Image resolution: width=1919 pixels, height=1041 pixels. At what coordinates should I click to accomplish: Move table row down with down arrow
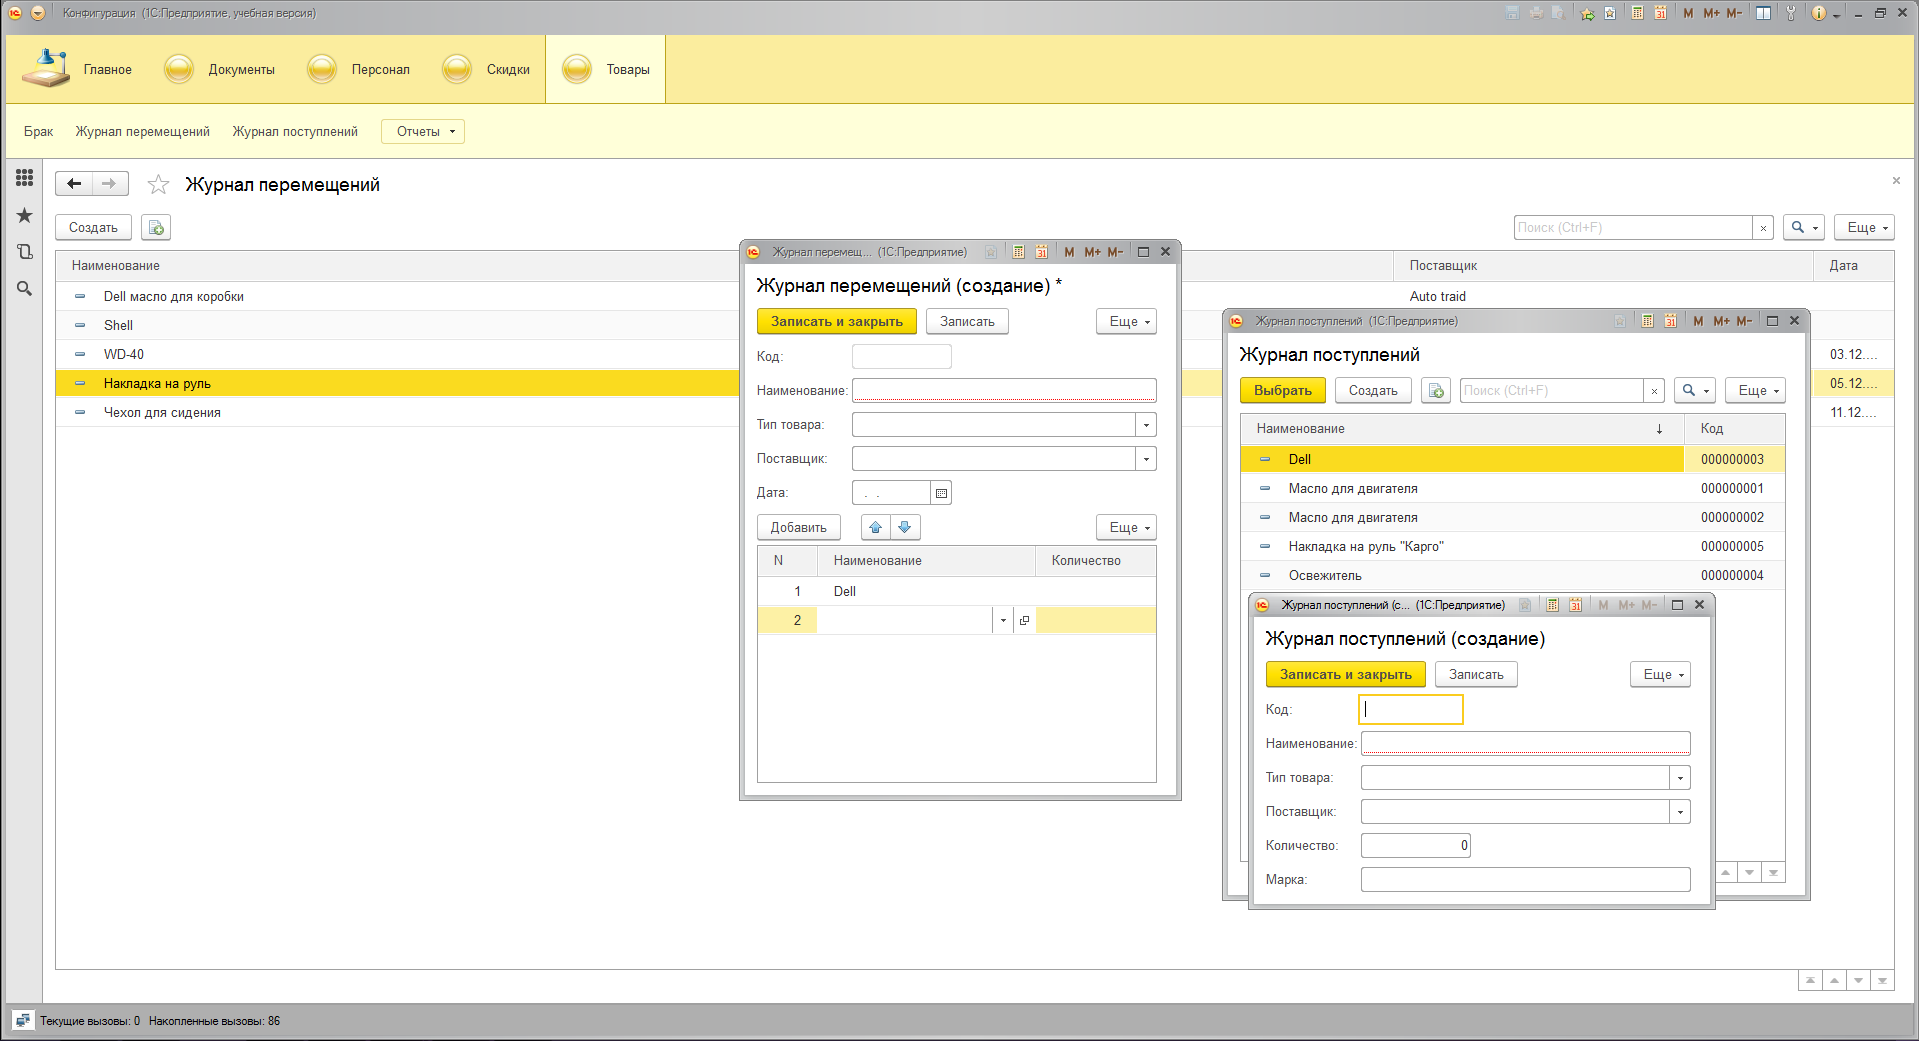point(905,527)
